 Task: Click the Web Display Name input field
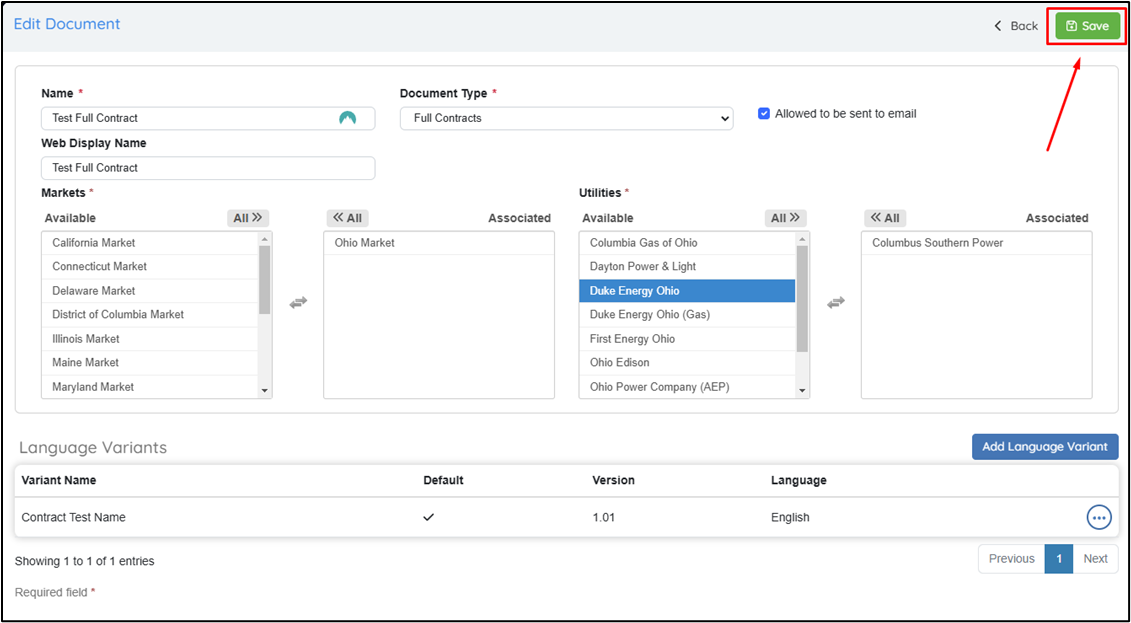[x=208, y=168]
